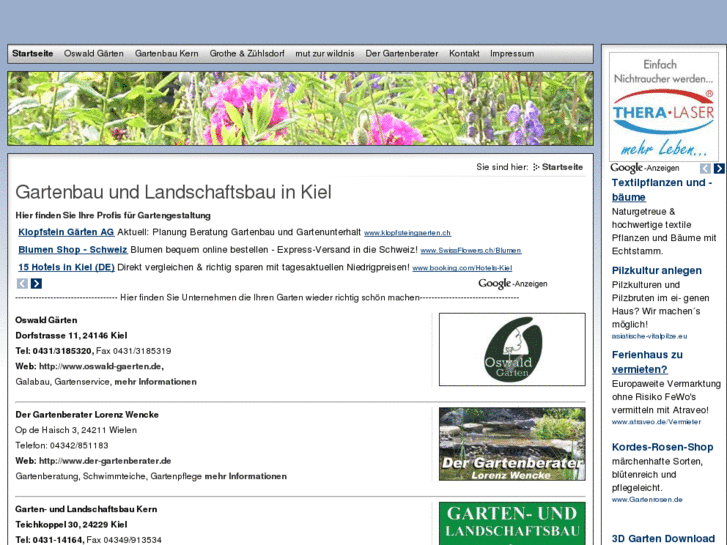
Task: Open http://www.der-gartenberater.de link
Action: pos(105,461)
